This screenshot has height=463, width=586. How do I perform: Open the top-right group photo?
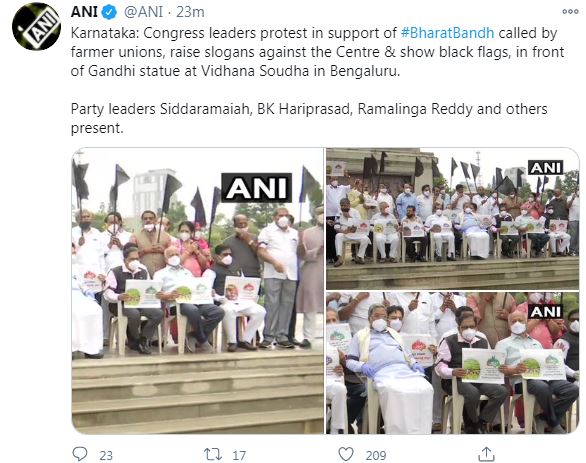click(453, 219)
